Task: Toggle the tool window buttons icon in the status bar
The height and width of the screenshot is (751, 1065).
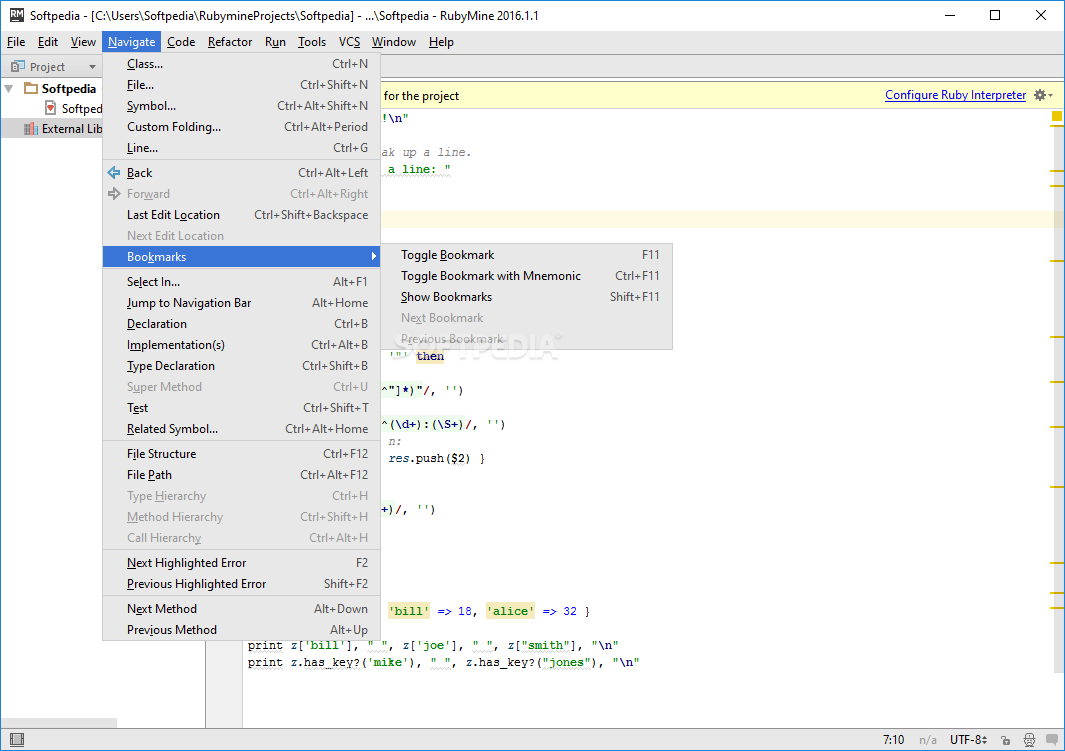Action: [17, 739]
